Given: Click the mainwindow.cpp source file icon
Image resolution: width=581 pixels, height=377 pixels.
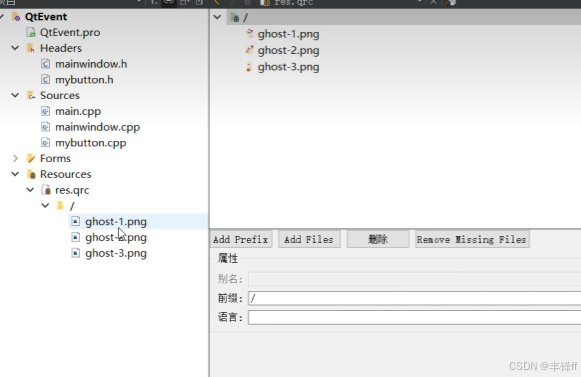Looking at the screenshot, I should point(46,127).
